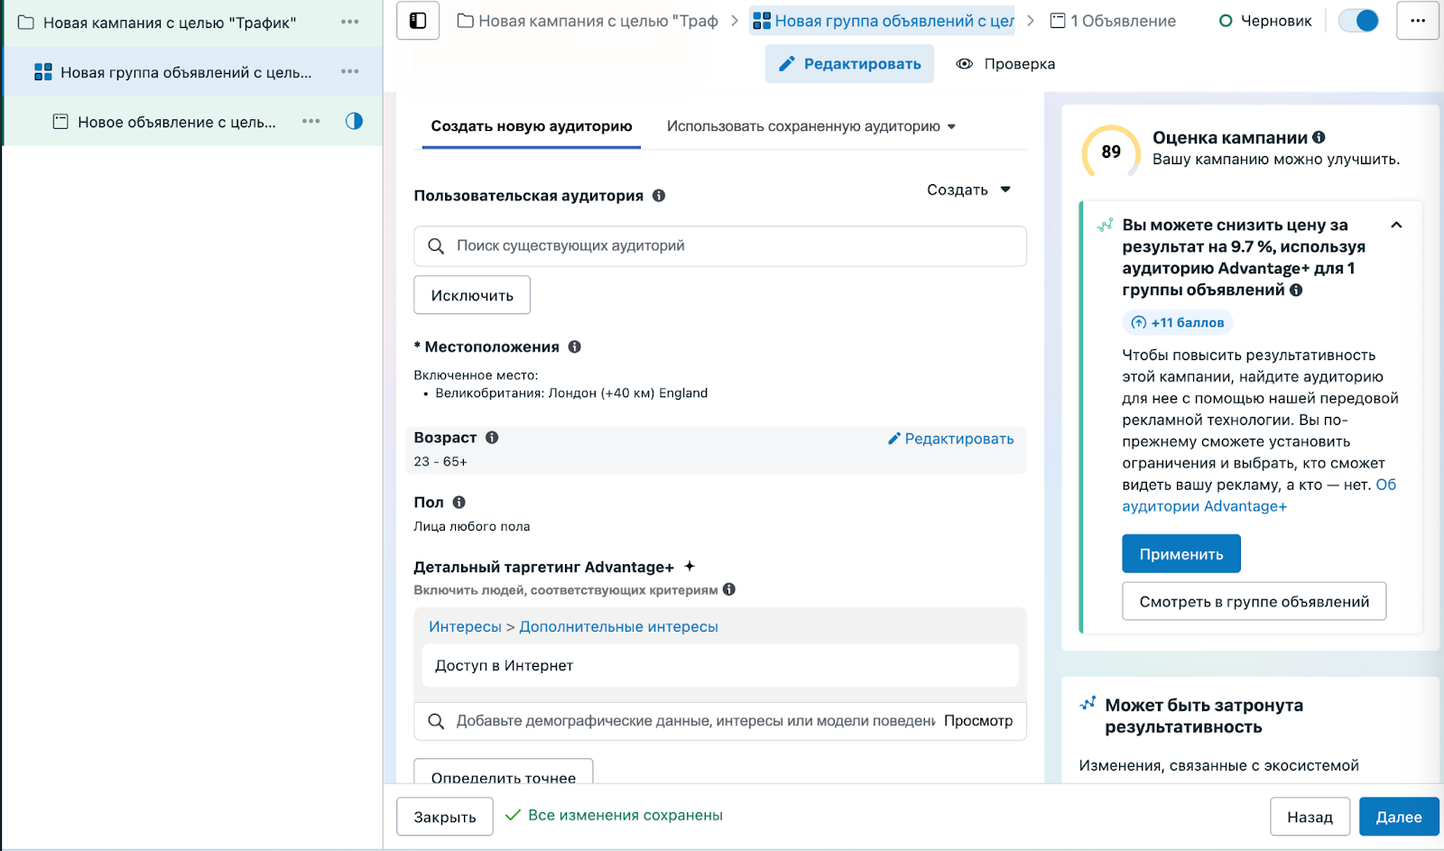This screenshot has height=851, width=1444.
Task: Switch to Проверка view
Action: pyautogui.click(x=1005, y=64)
